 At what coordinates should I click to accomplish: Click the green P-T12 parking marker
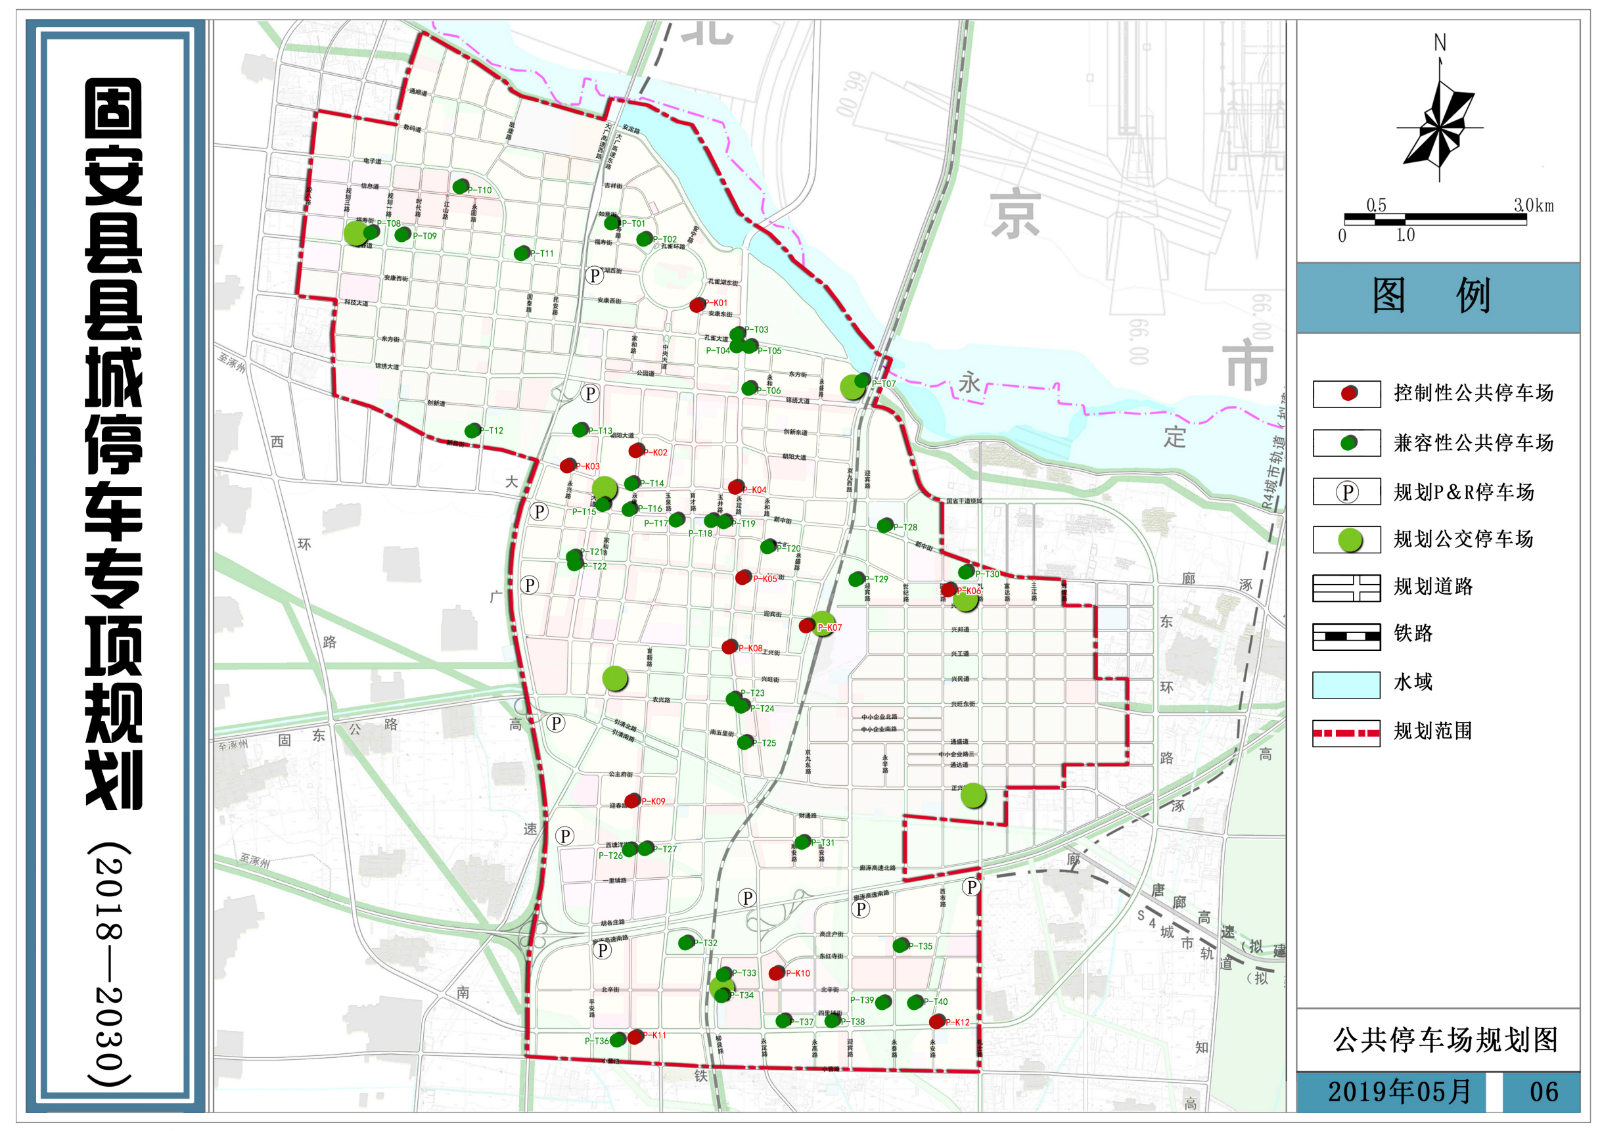click(x=473, y=430)
